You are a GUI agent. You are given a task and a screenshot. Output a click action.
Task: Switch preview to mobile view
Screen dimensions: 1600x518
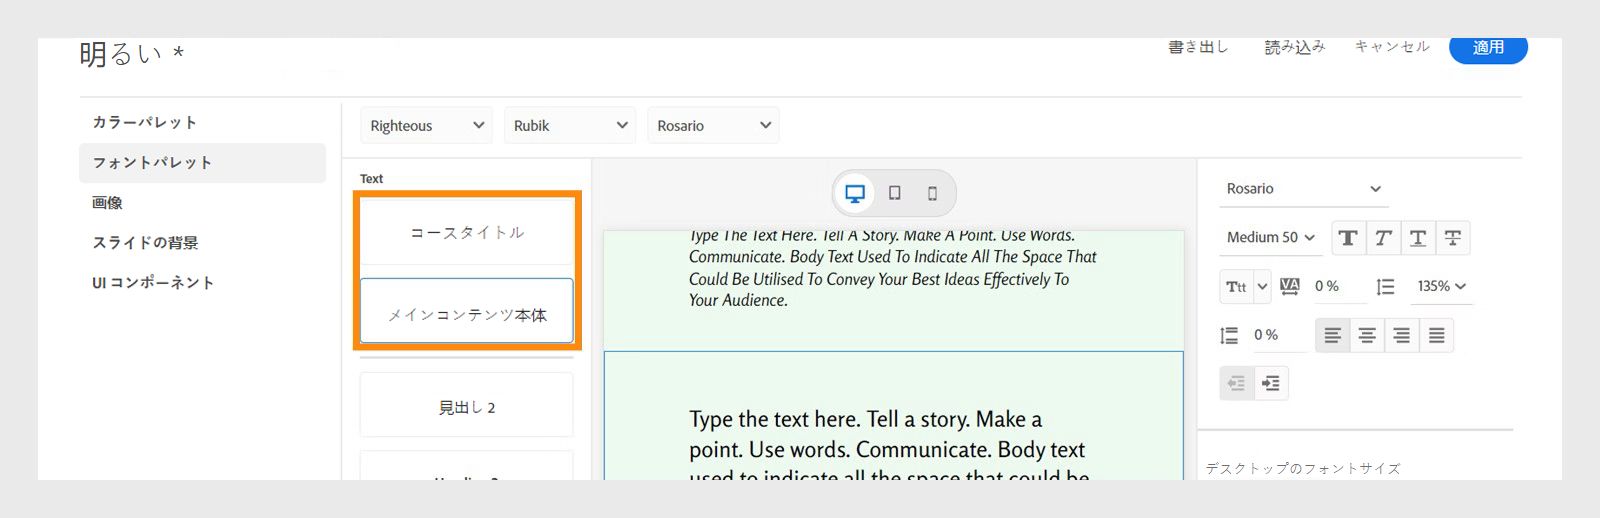932,194
